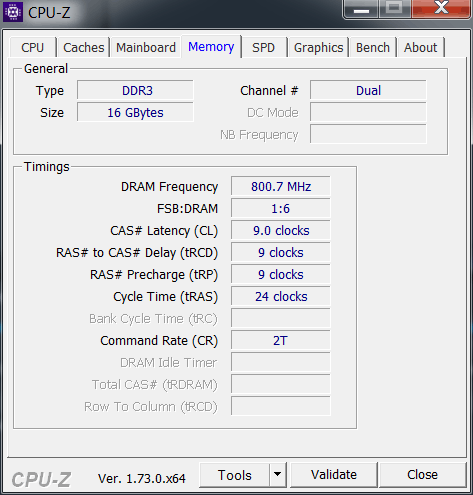Image resolution: width=473 pixels, height=495 pixels.
Task: Click the version text Ver. 1.73.0.x64
Action: [142, 479]
